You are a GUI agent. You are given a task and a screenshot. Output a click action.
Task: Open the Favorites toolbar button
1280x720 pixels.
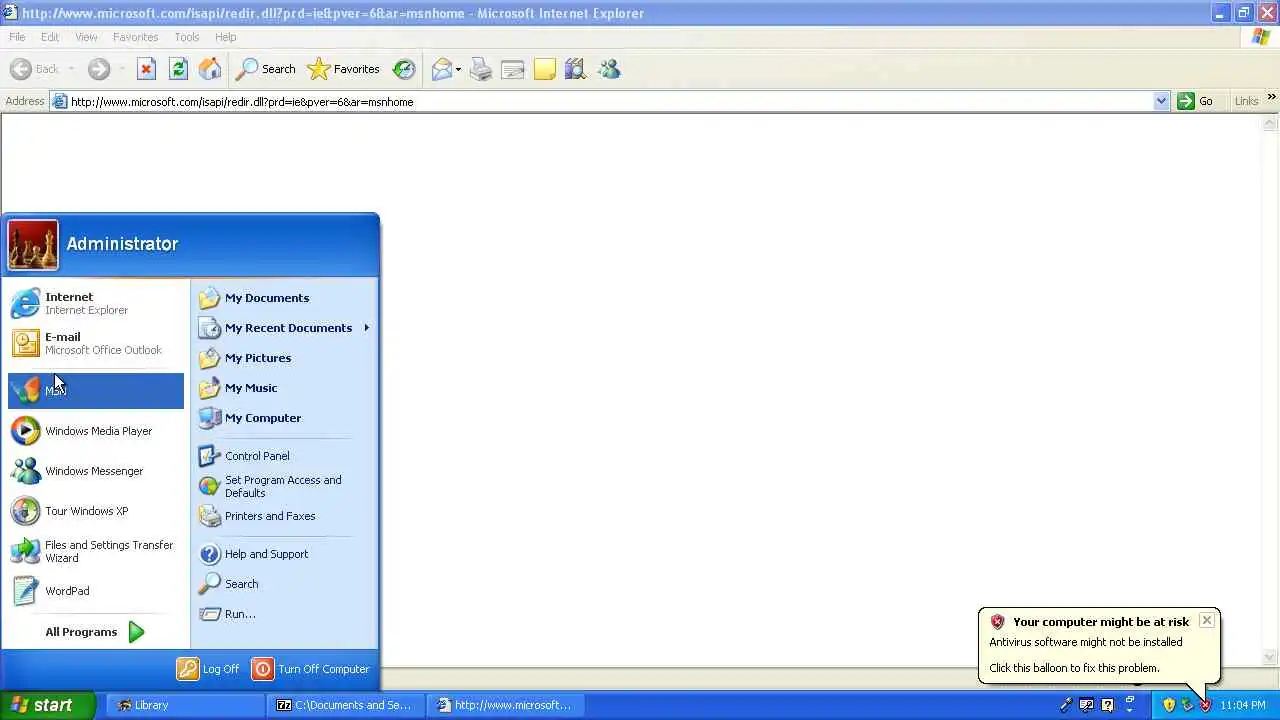pyautogui.click(x=344, y=69)
